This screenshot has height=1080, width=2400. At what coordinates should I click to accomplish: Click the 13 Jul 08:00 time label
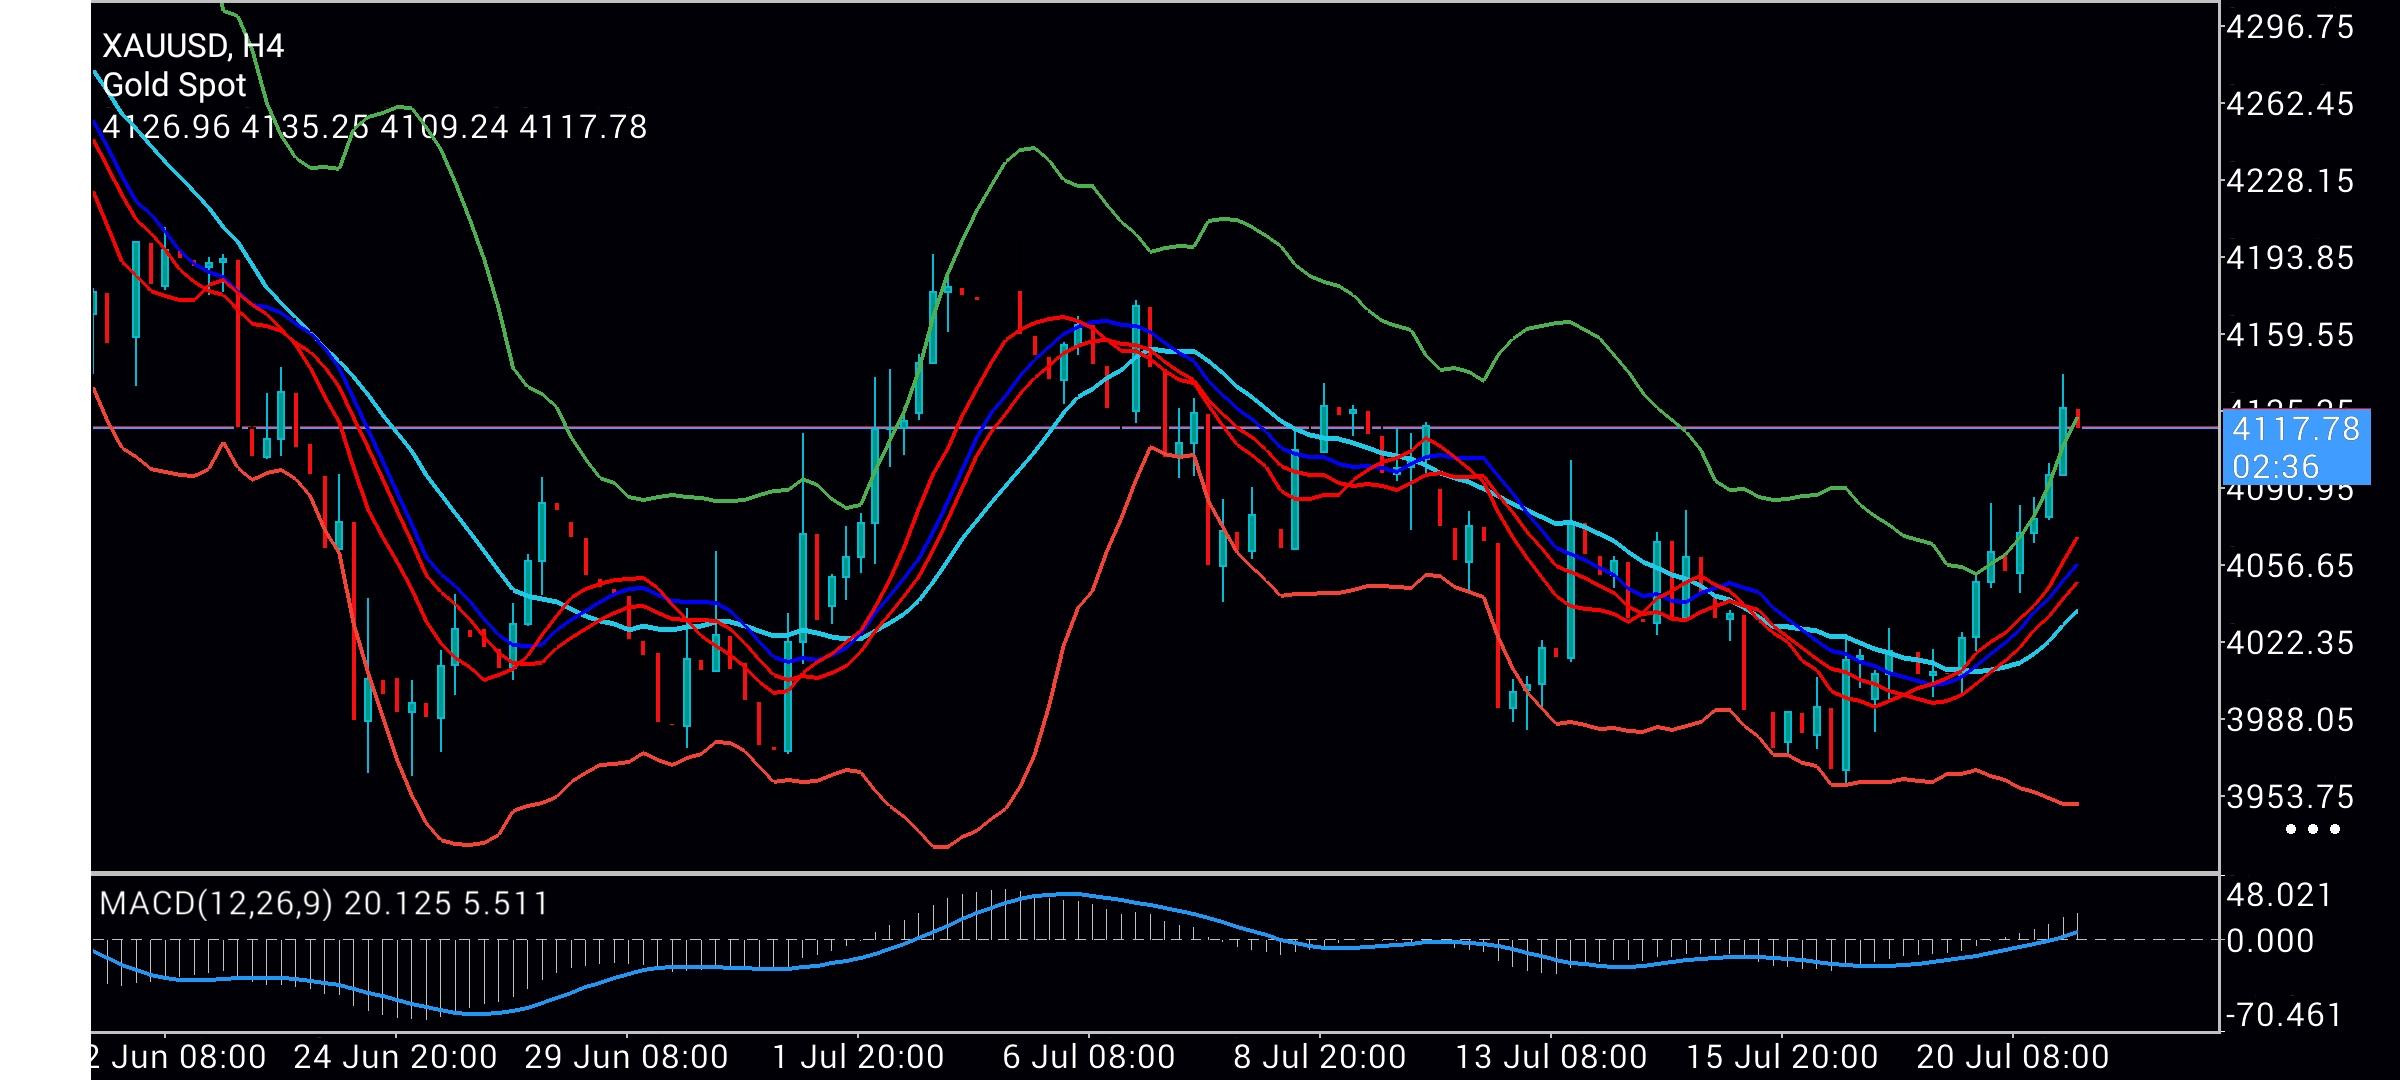(1551, 1057)
